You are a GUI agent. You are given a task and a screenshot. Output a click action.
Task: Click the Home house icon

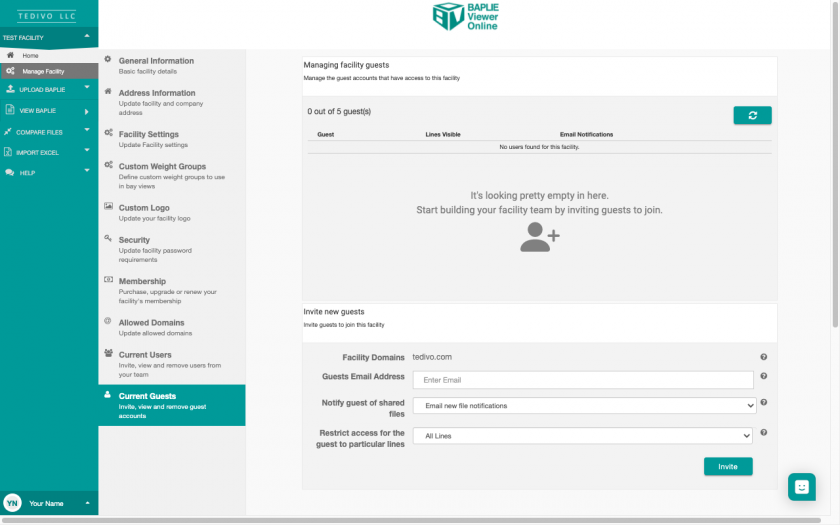10,55
